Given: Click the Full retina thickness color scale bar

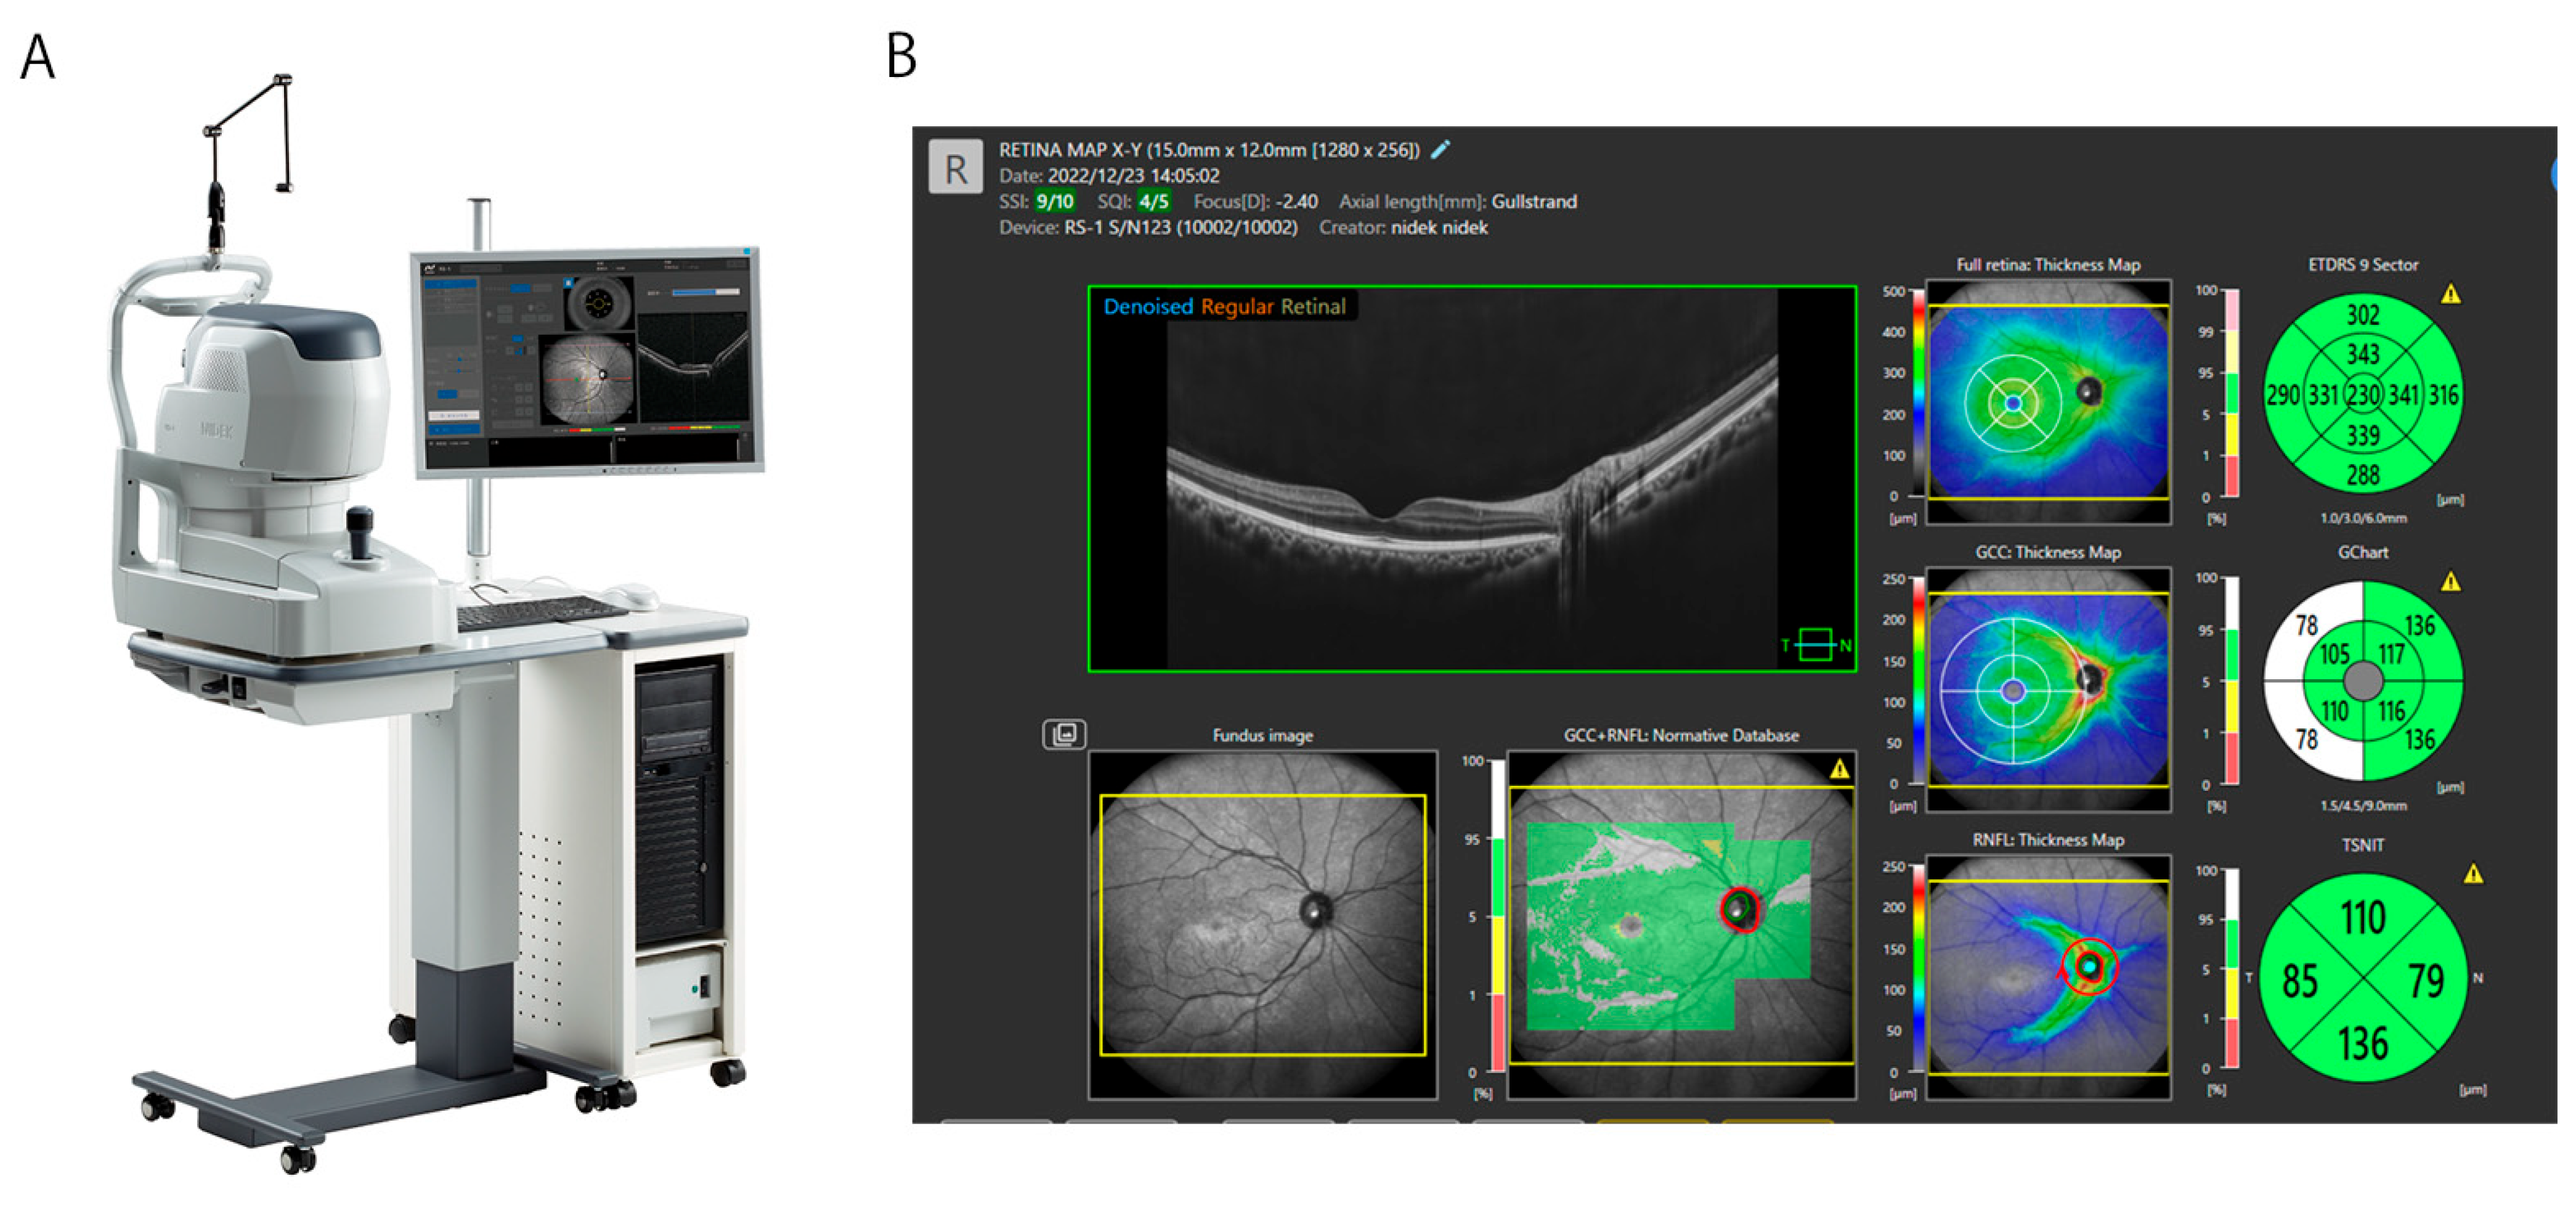Looking at the screenshot, I should (1918, 393).
